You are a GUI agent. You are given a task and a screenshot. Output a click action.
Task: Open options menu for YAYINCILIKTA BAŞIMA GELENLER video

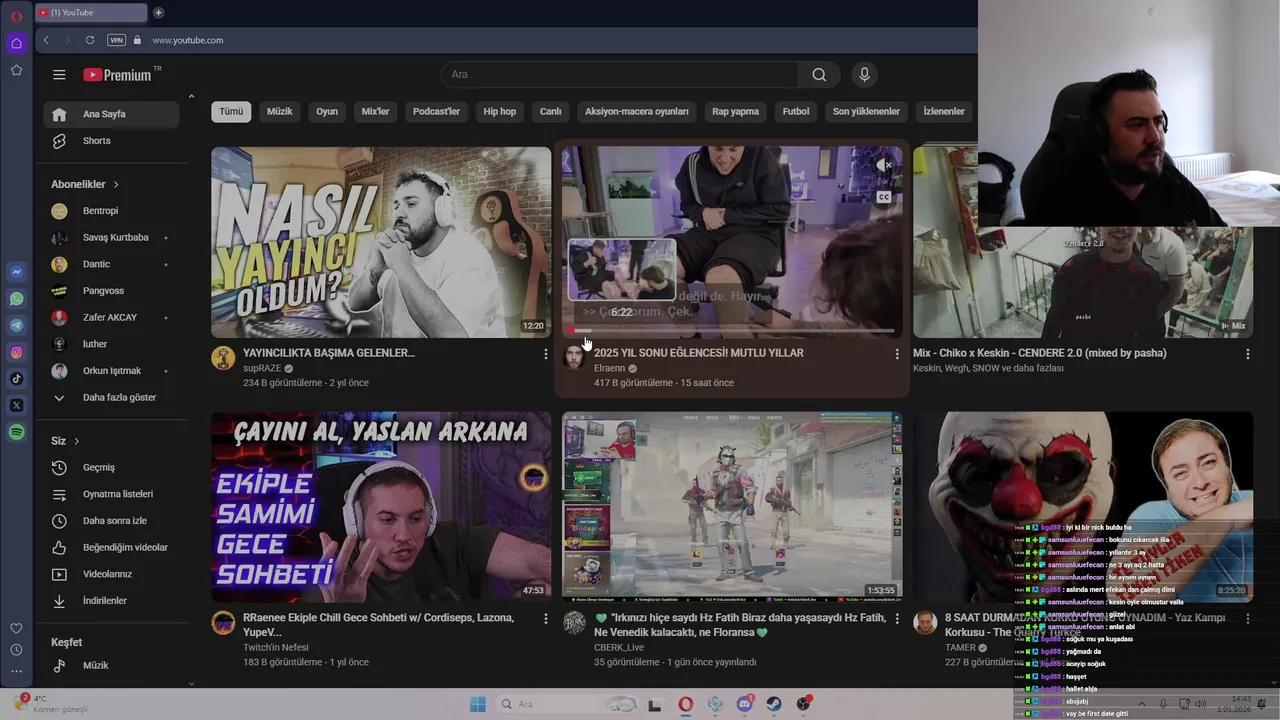(x=545, y=354)
